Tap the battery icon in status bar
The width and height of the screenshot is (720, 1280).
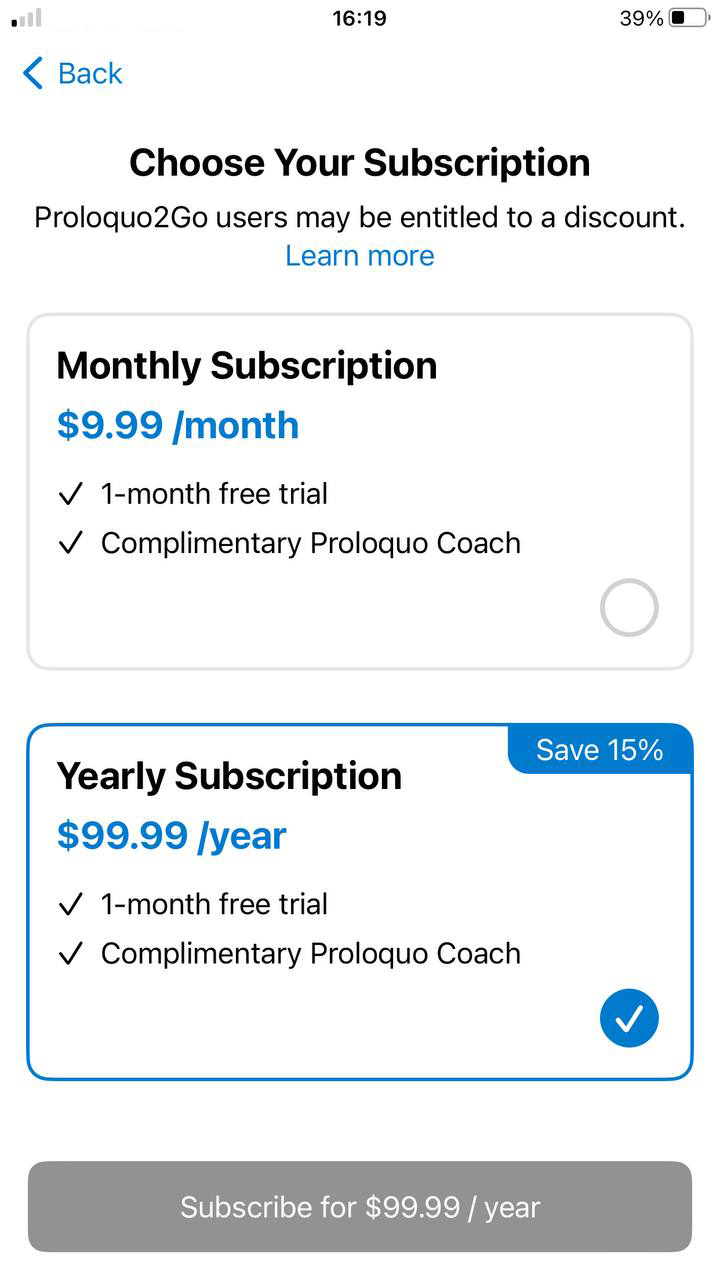[x=689, y=18]
